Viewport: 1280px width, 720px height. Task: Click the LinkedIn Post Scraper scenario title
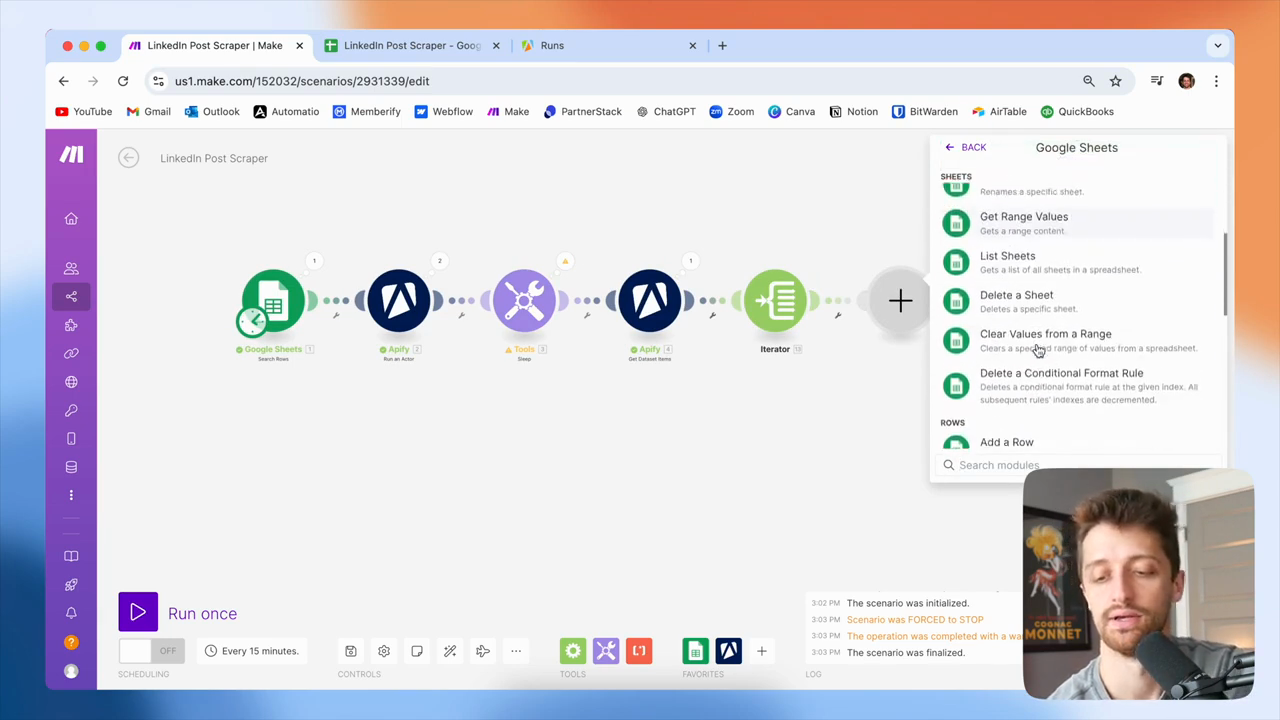tap(214, 158)
